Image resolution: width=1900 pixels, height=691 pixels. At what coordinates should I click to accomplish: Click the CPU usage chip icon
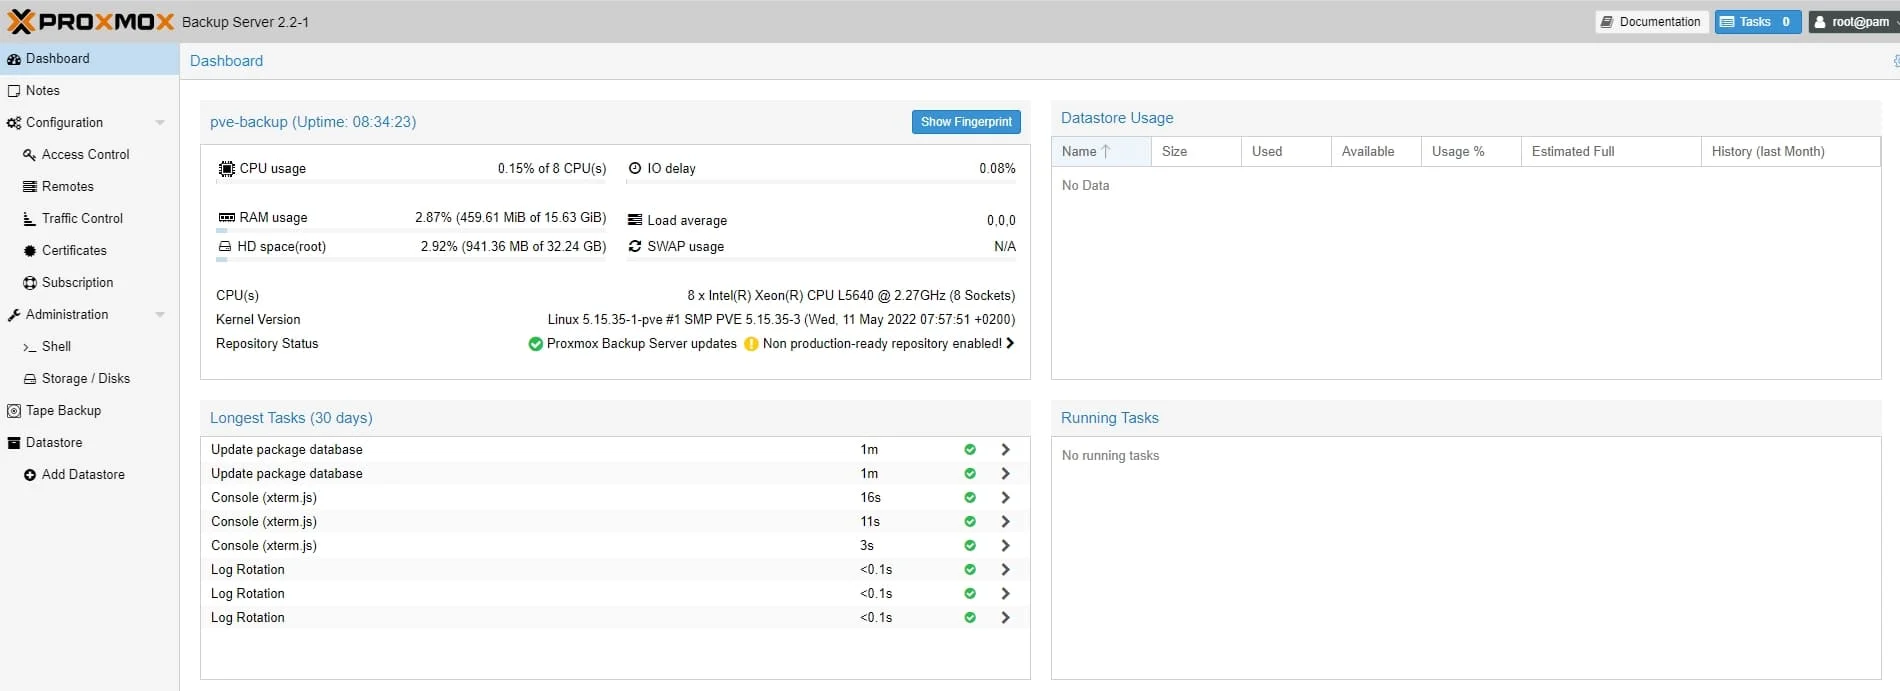(226, 168)
